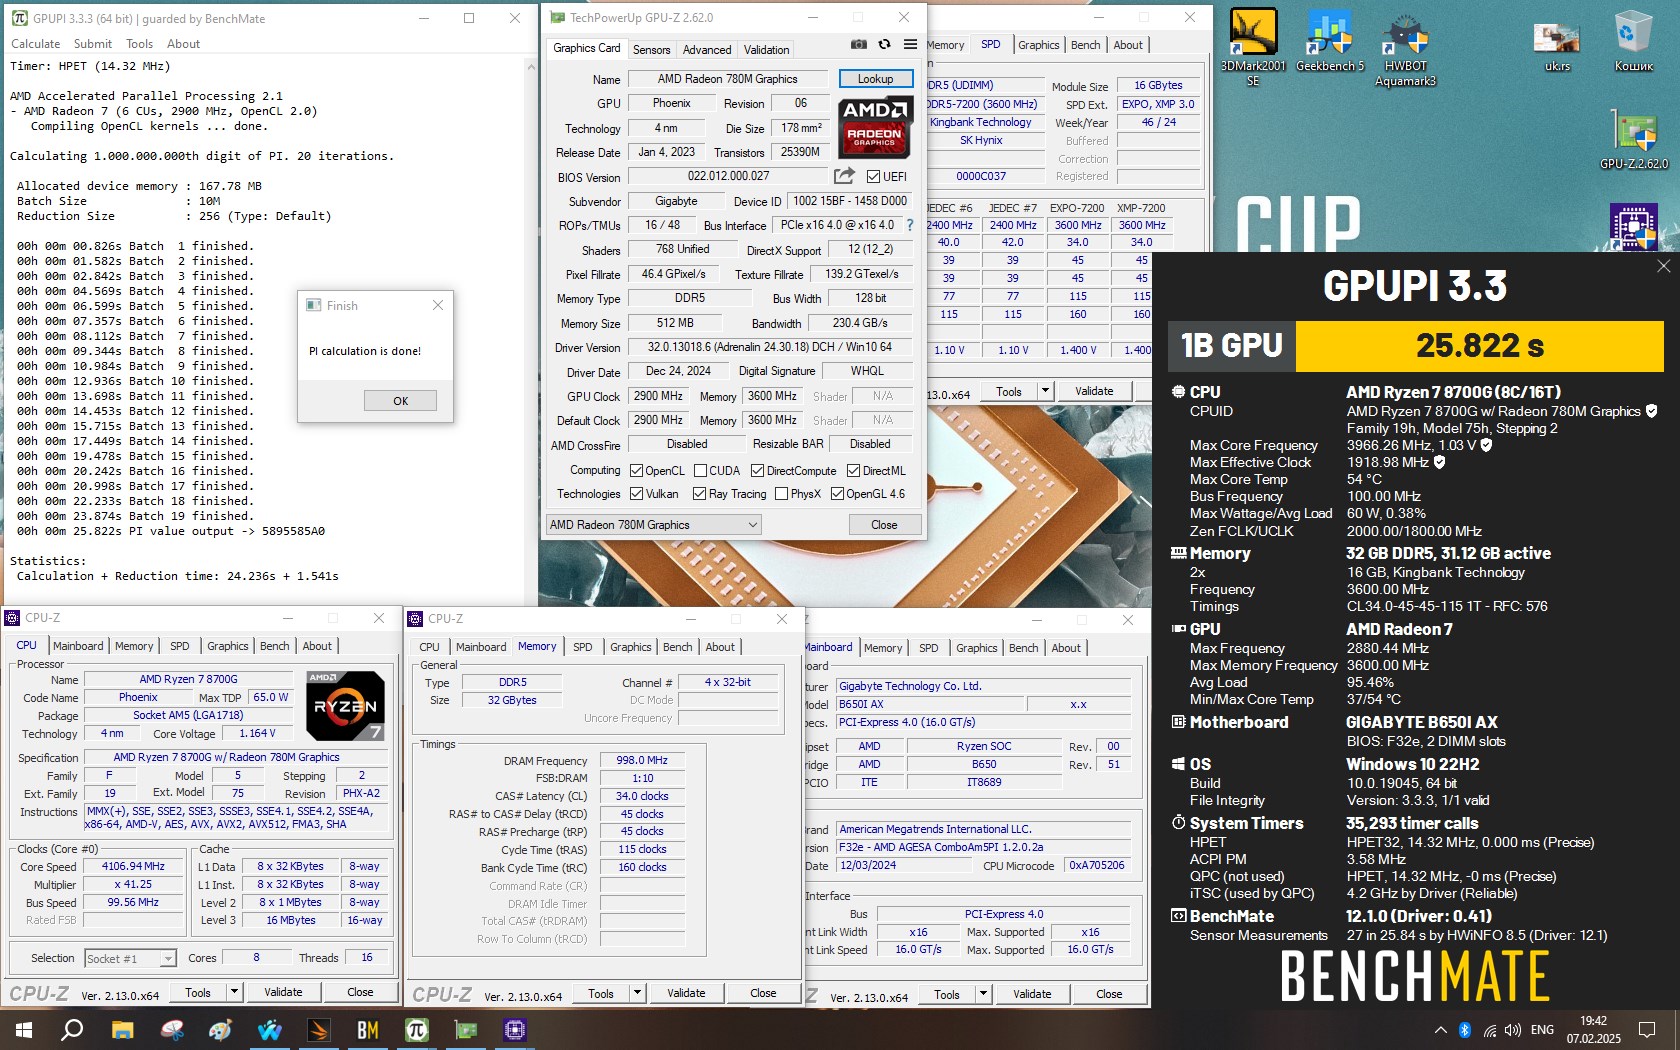1680x1050 pixels.
Task: Open the notification center icon
Action: point(1647,1030)
